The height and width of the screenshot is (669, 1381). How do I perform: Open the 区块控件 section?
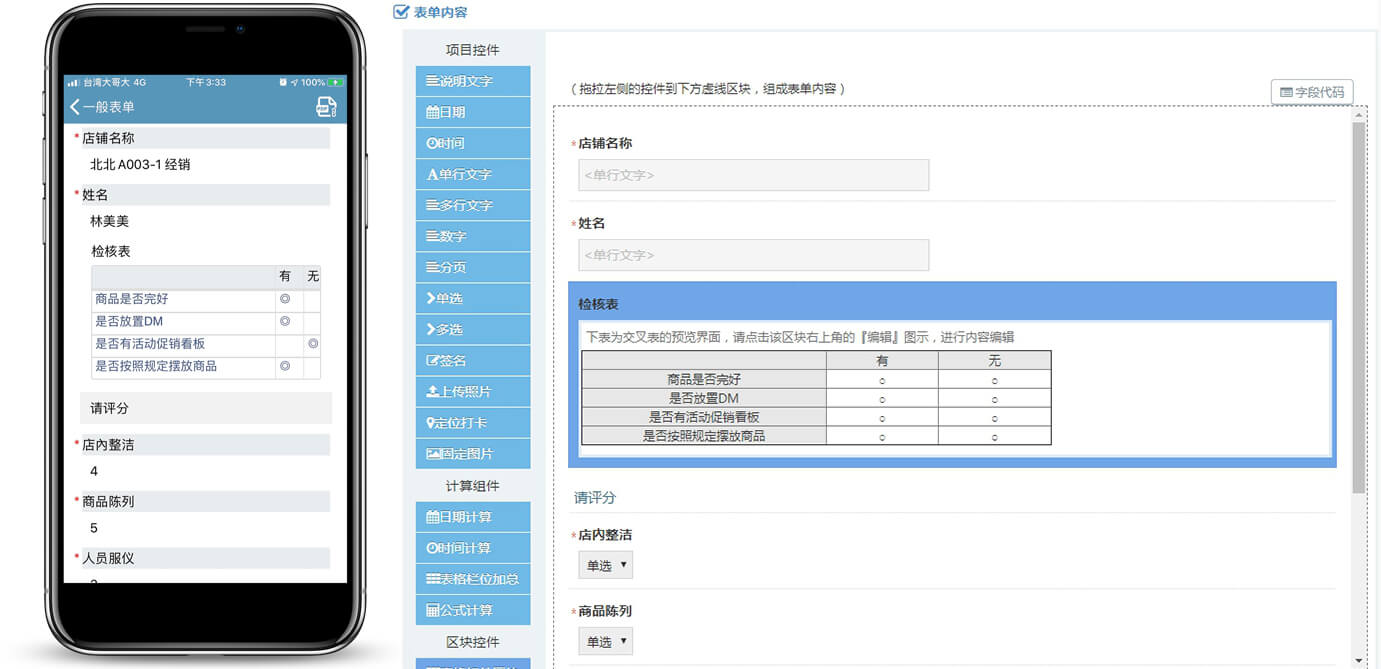point(473,641)
